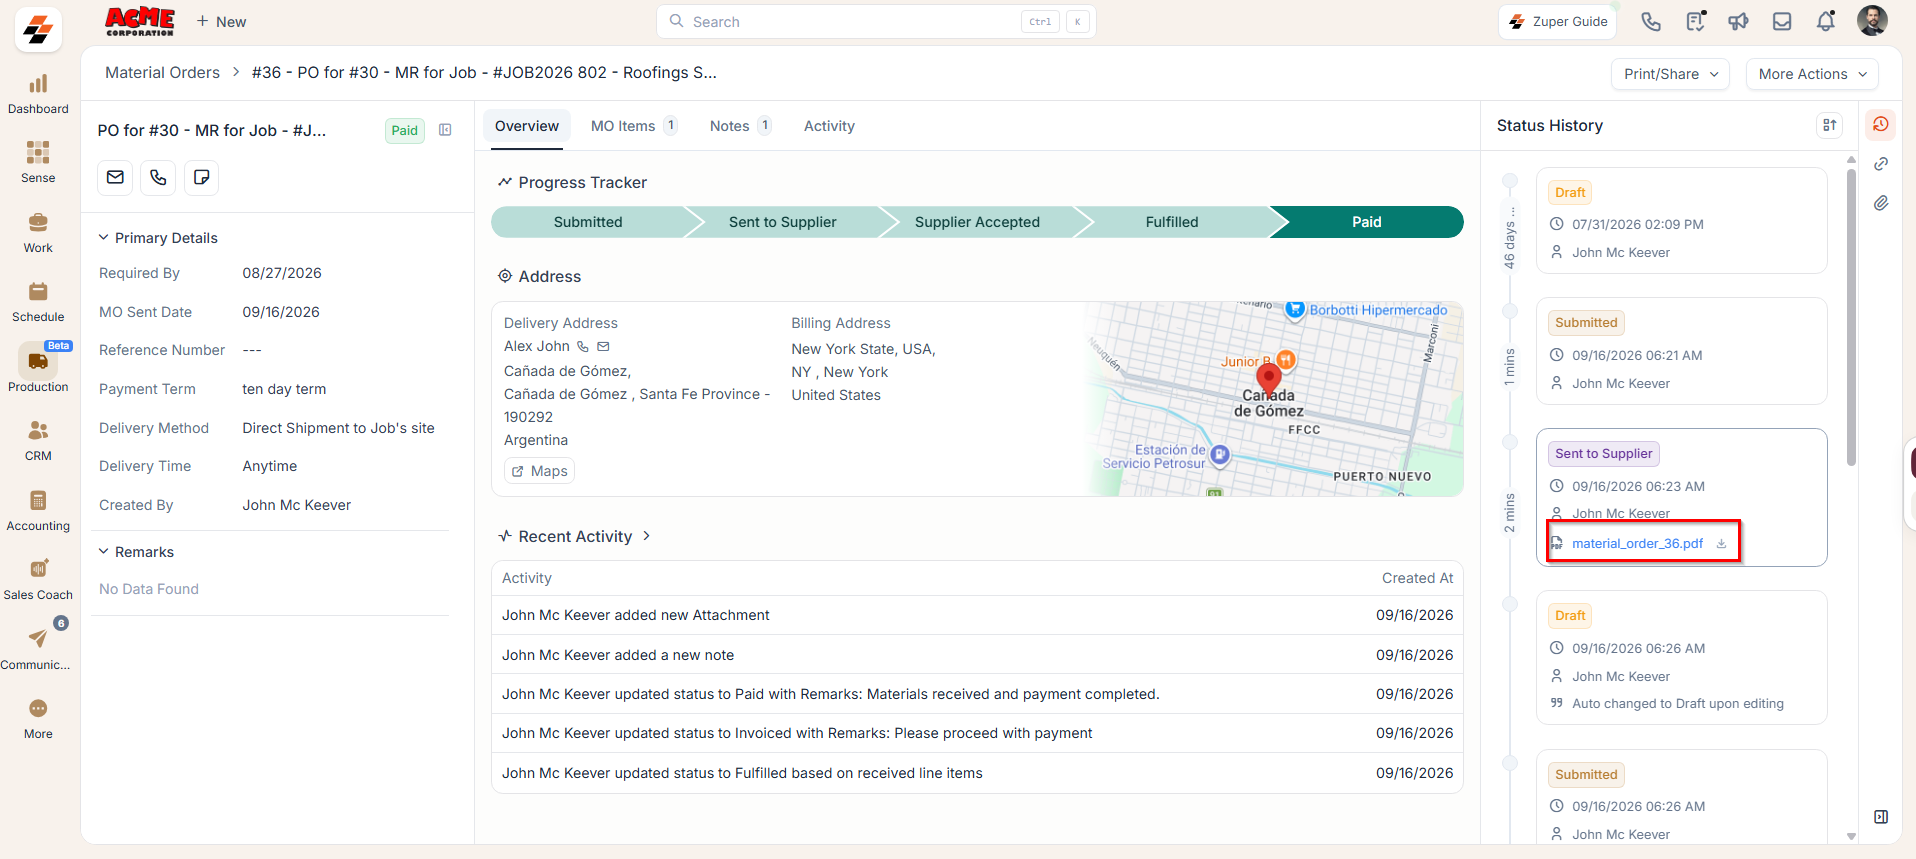Click the user profile avatar

[1872, 21]
